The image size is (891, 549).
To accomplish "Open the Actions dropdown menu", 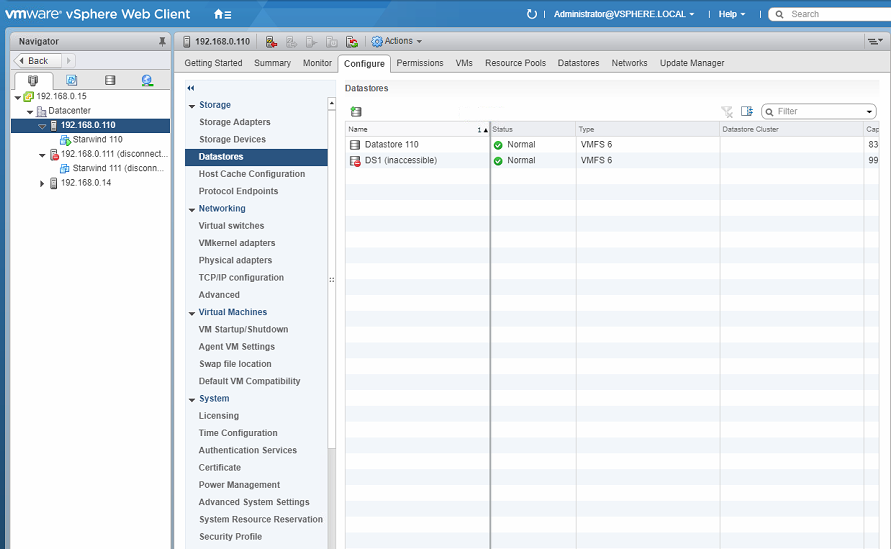I will click(x=397, y=41).
